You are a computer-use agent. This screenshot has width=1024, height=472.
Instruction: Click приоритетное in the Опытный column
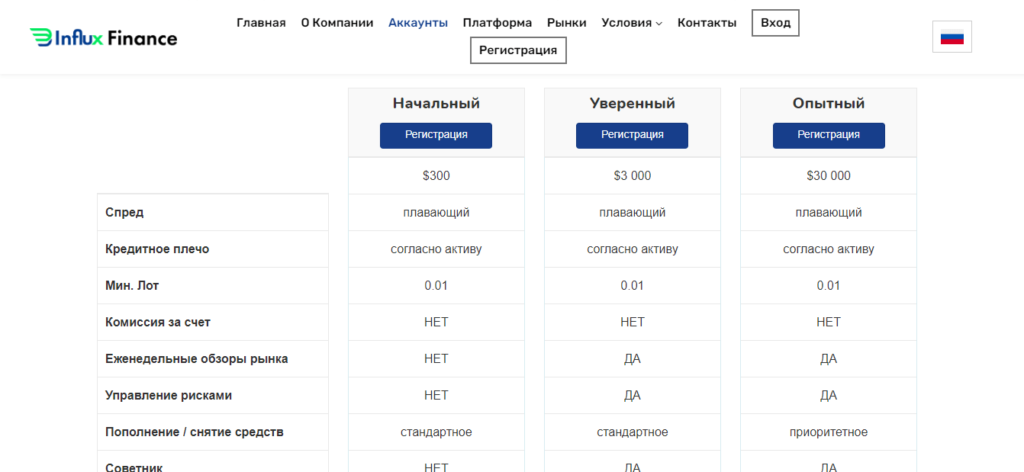pyautogui.click(x=829, y=432)
